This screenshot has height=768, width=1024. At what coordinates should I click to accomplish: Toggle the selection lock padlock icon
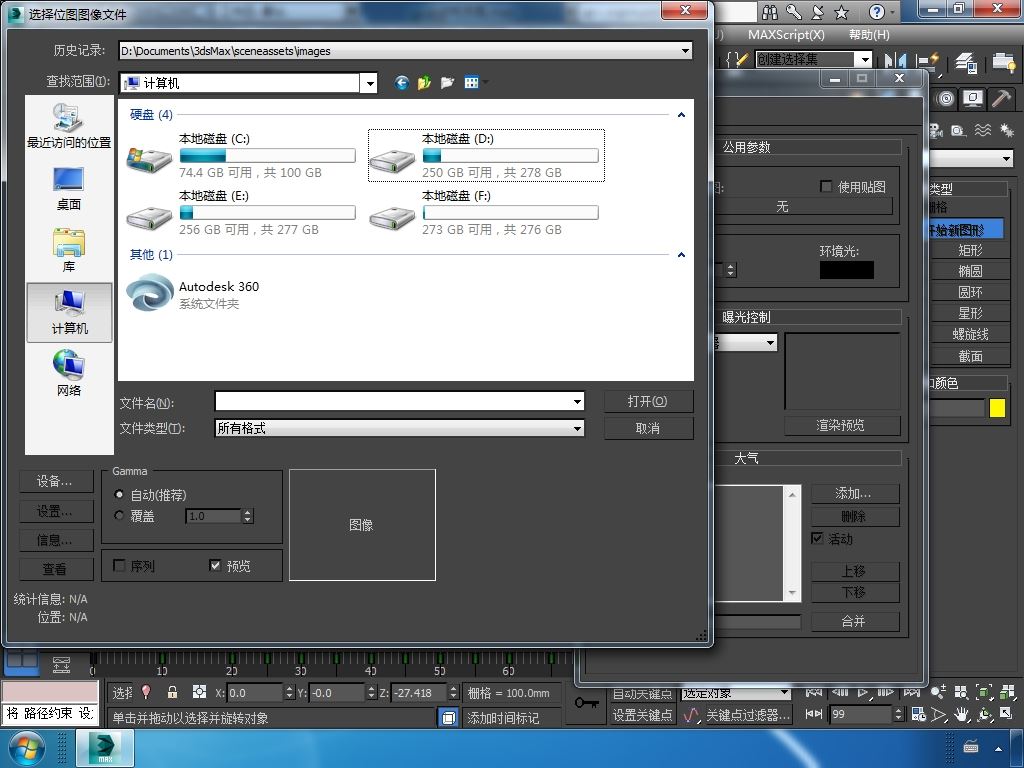click(x=172, y=692)
